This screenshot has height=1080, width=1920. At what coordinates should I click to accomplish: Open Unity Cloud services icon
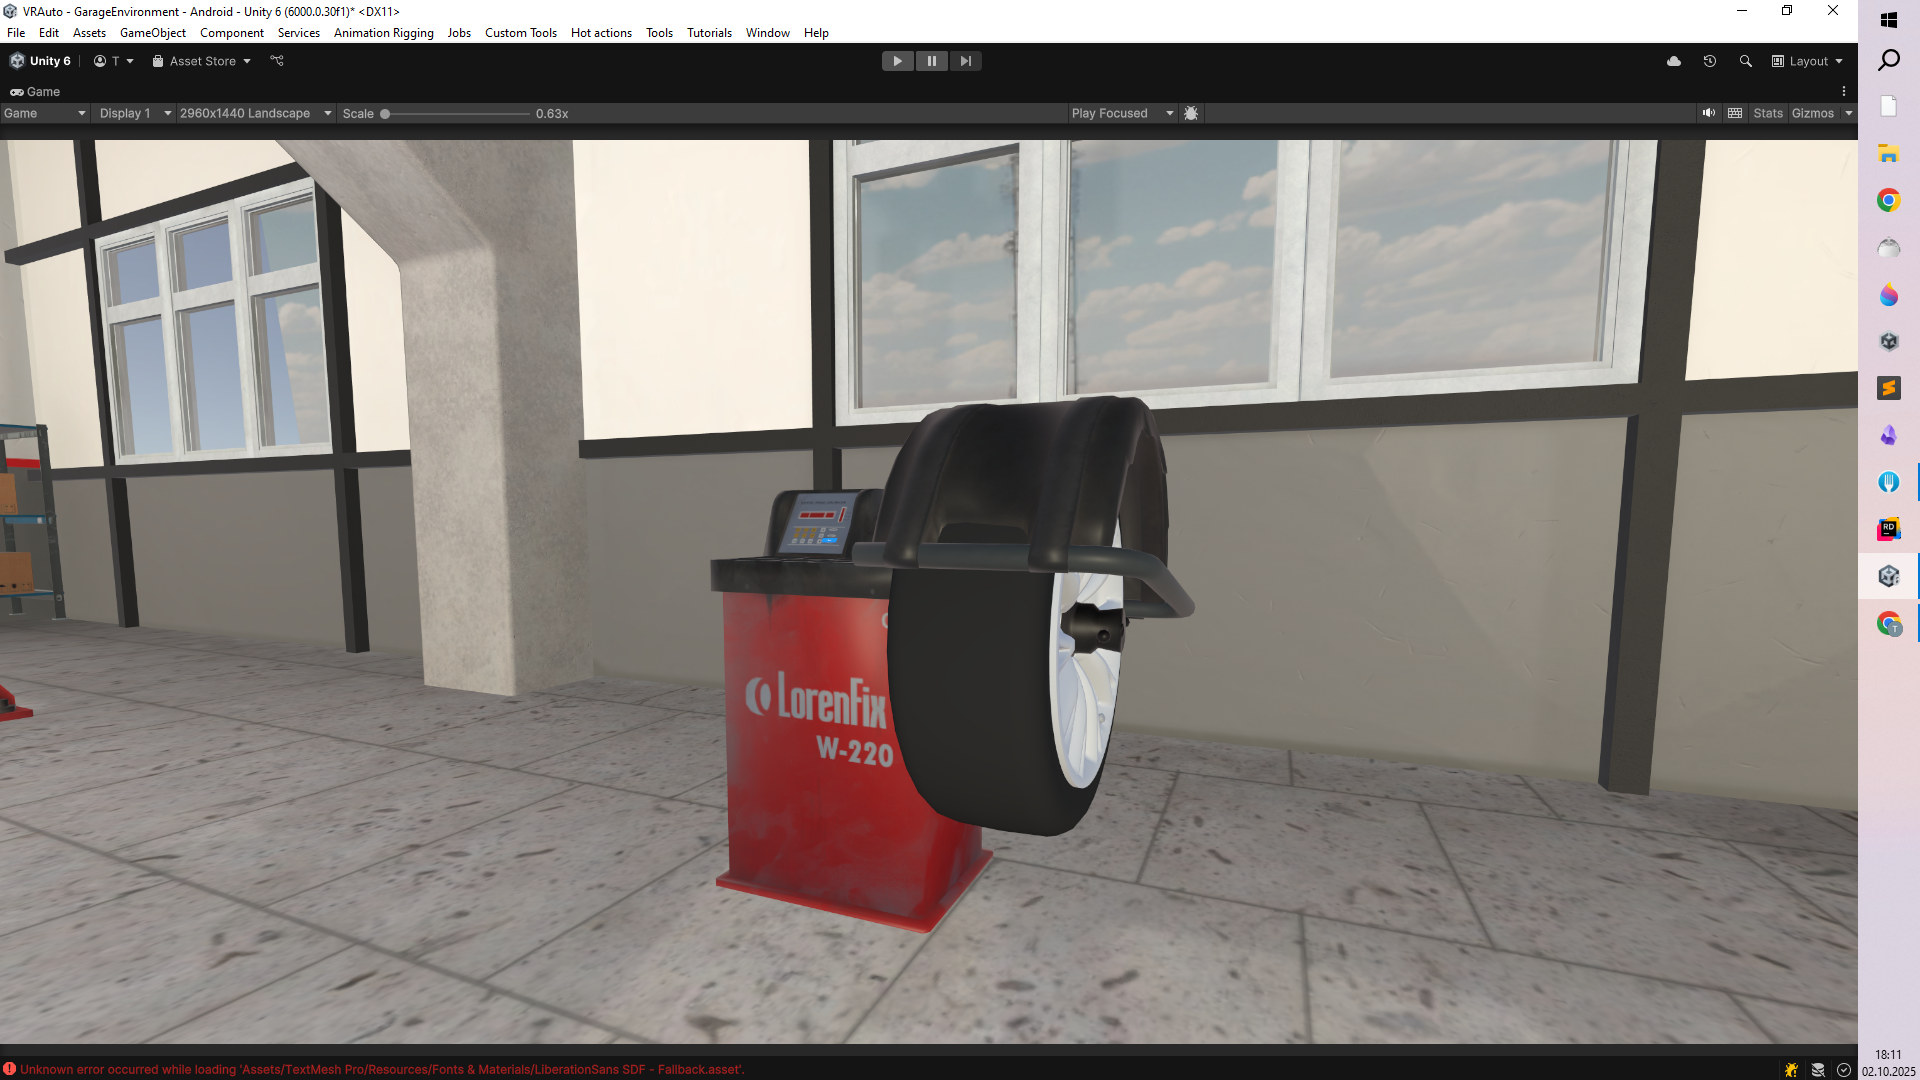click(x=1674, y=61)
